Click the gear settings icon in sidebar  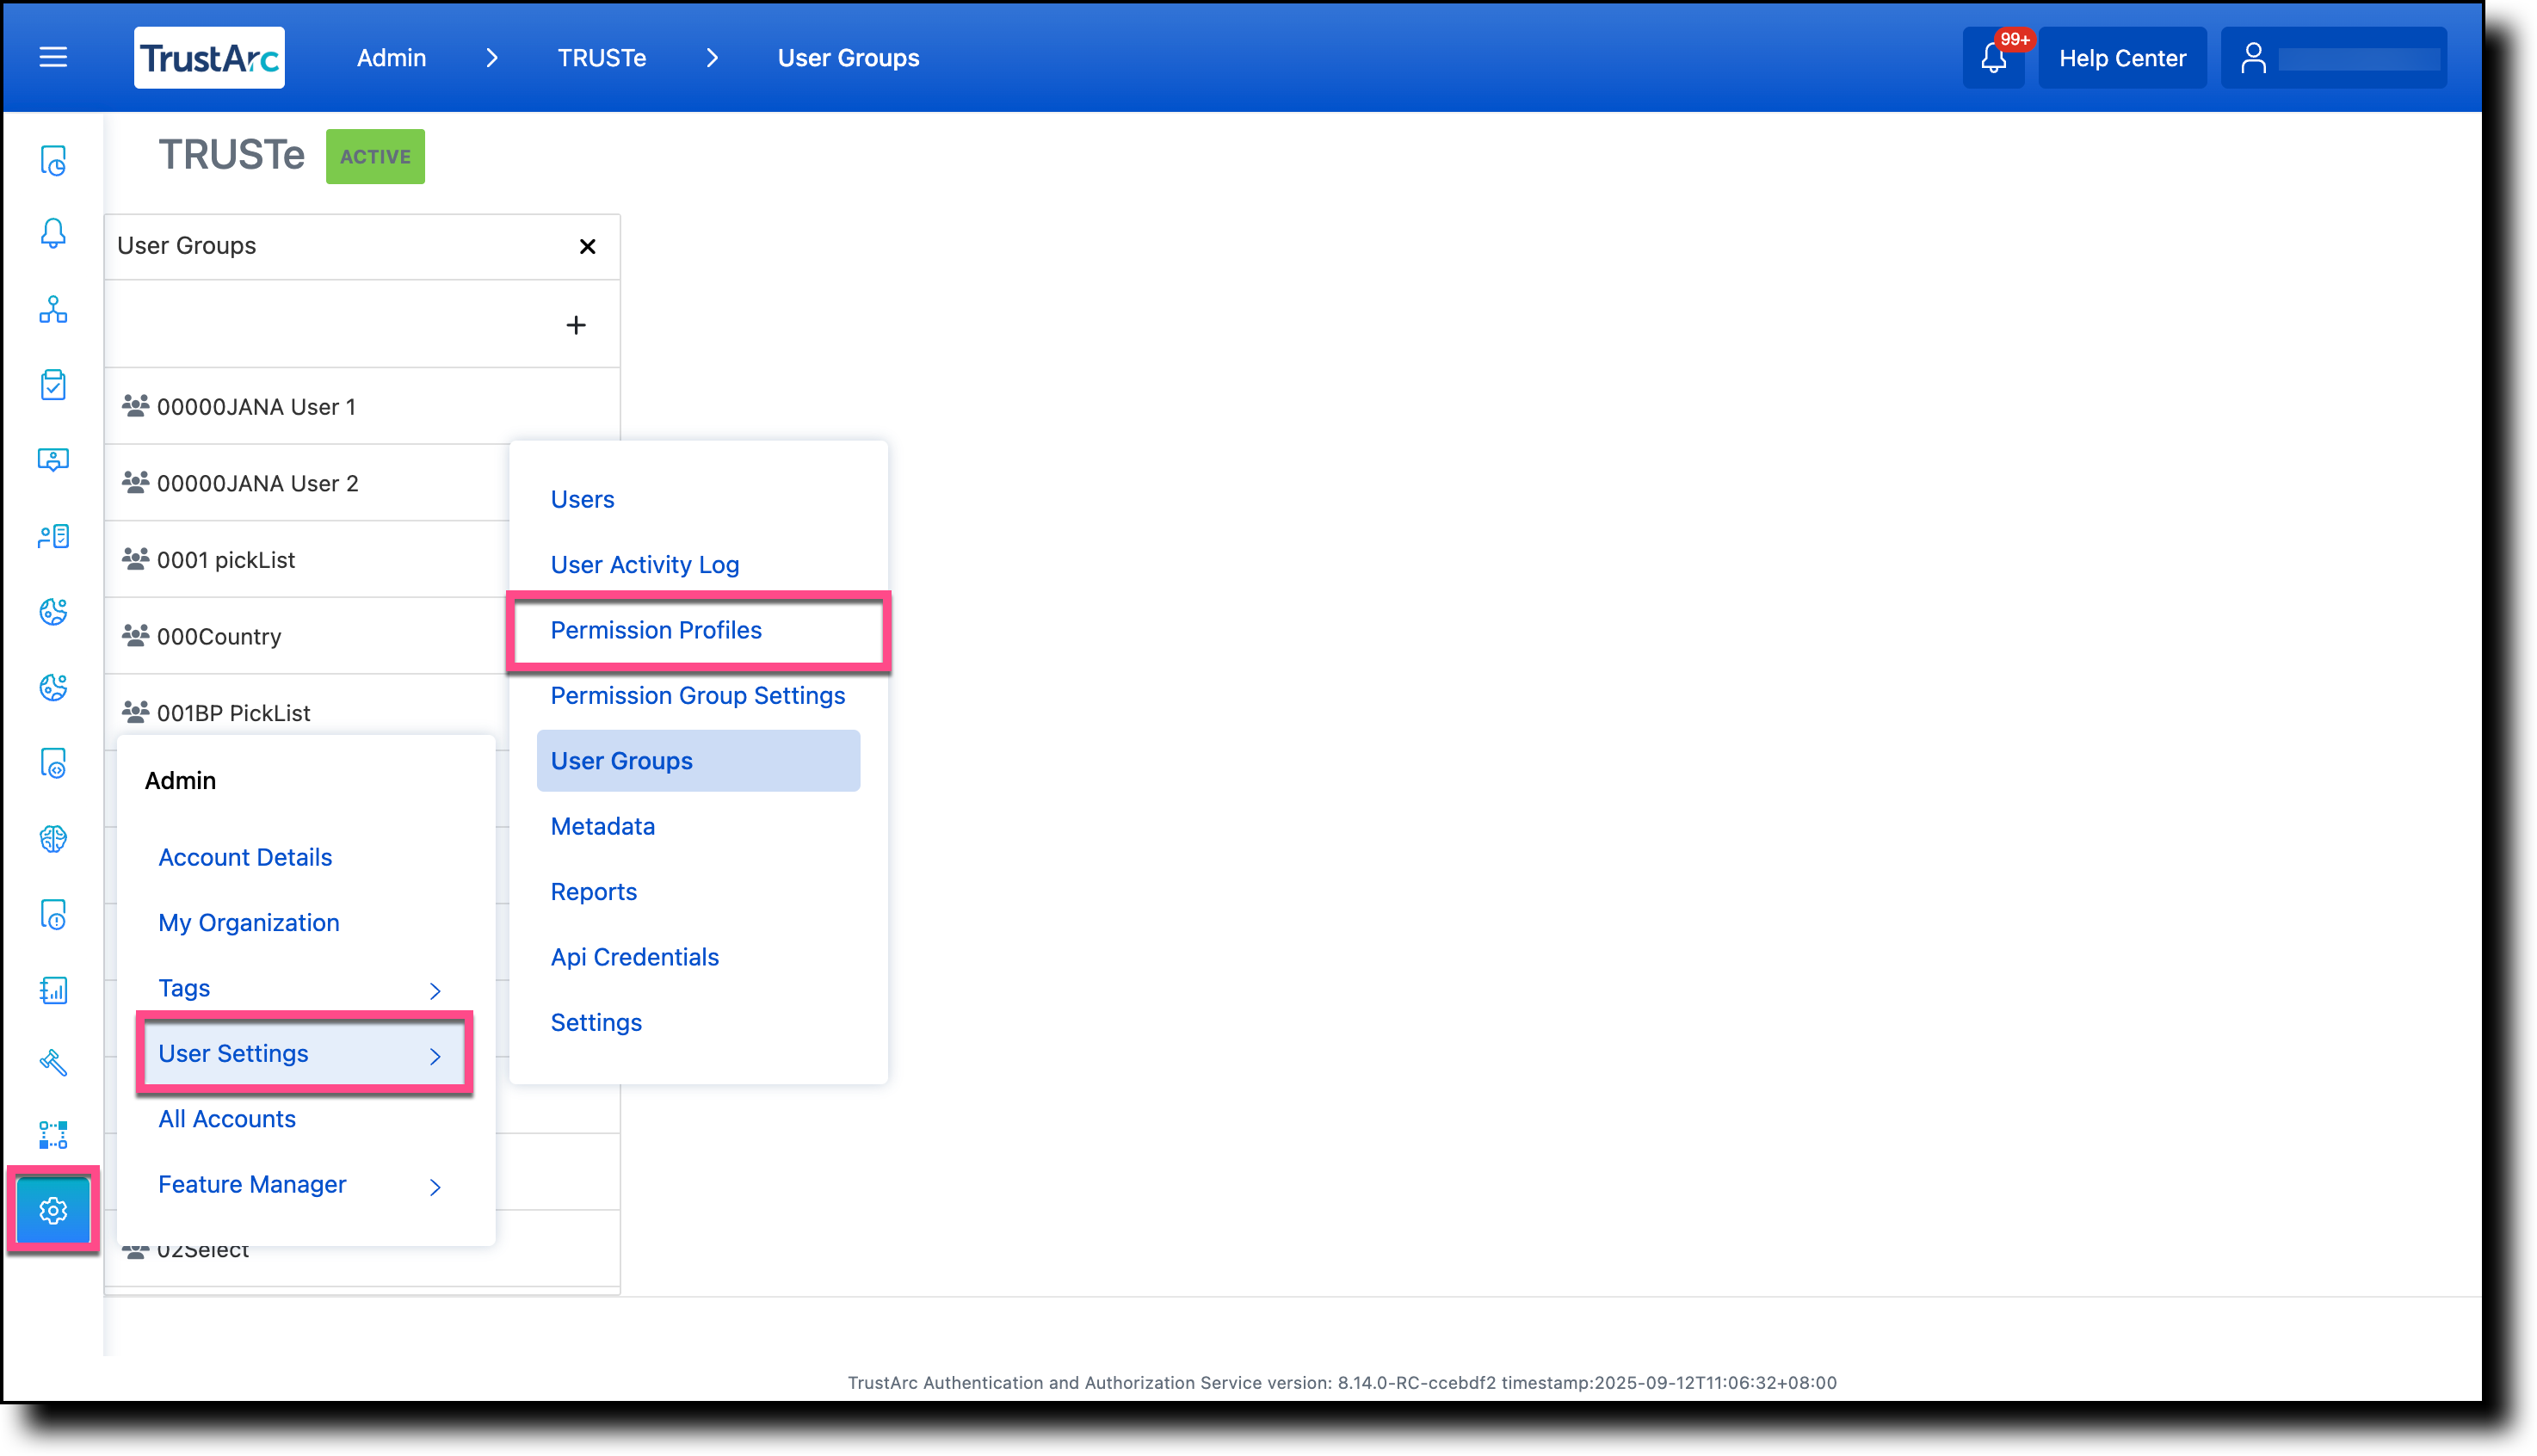53,1210
